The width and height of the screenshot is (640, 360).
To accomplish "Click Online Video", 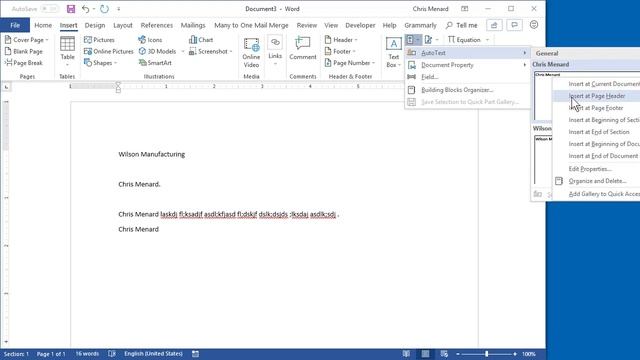I will [251, 52].
